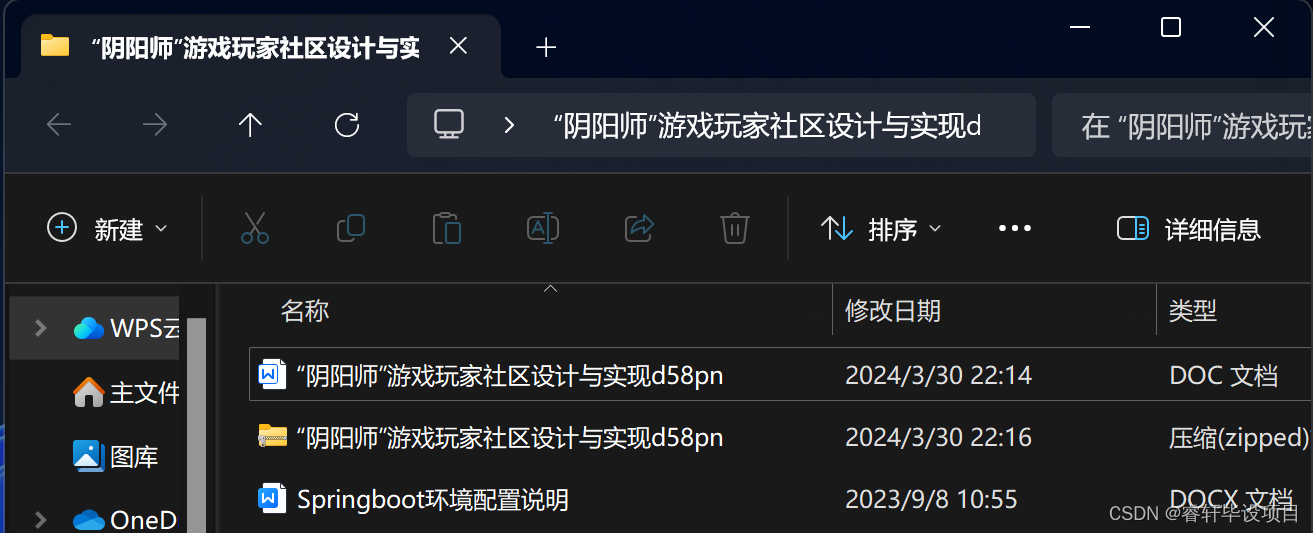
Task: Refresh the current folder view
Action: 346,125
